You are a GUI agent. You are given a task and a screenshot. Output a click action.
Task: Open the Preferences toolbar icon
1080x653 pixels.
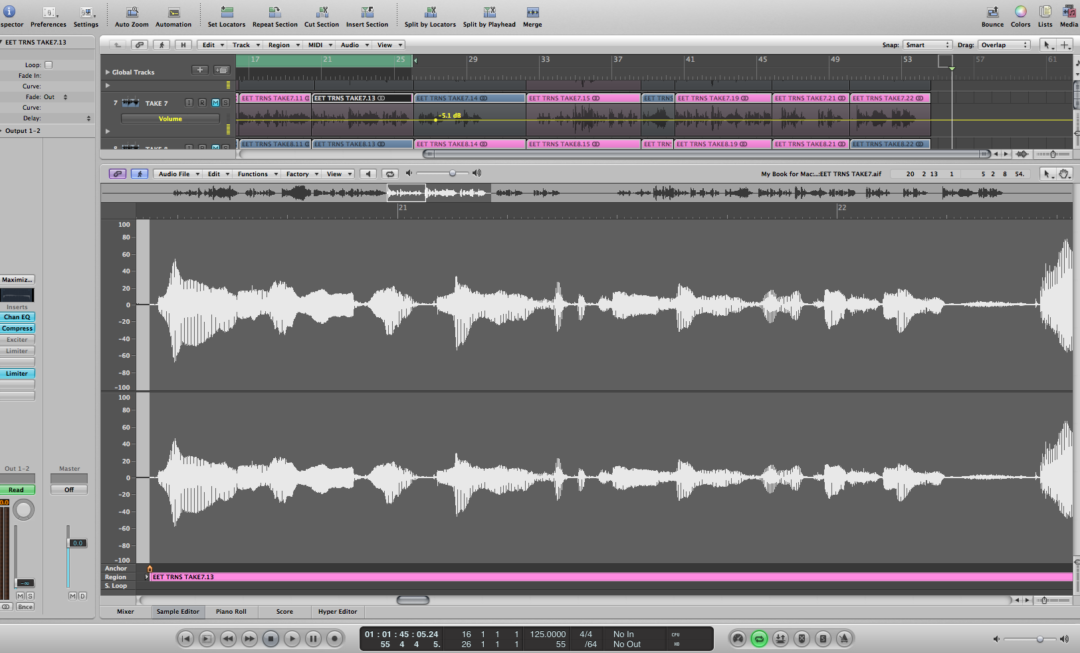(48, 12)
